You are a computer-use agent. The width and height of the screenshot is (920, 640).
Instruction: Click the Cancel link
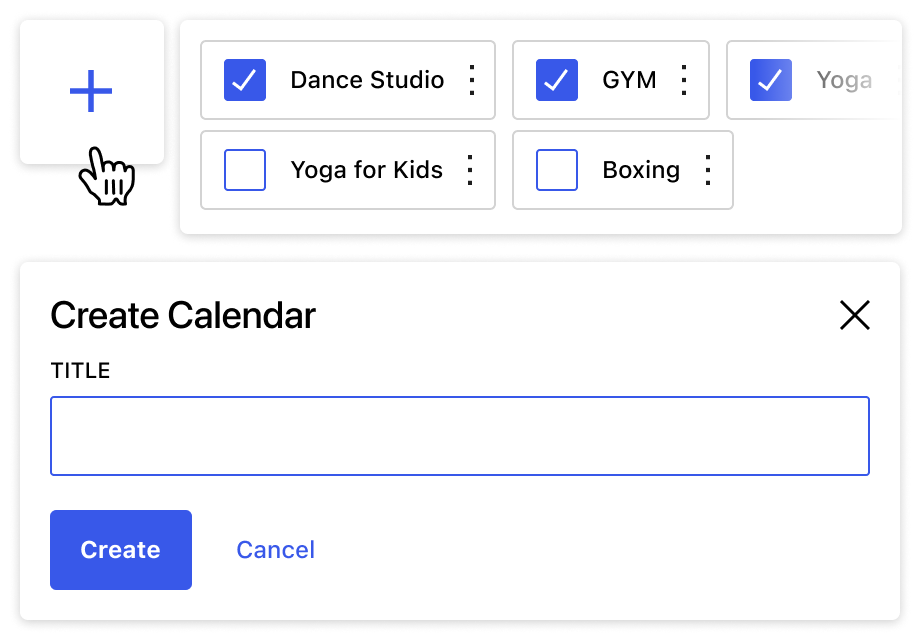[x=275, y=550]
